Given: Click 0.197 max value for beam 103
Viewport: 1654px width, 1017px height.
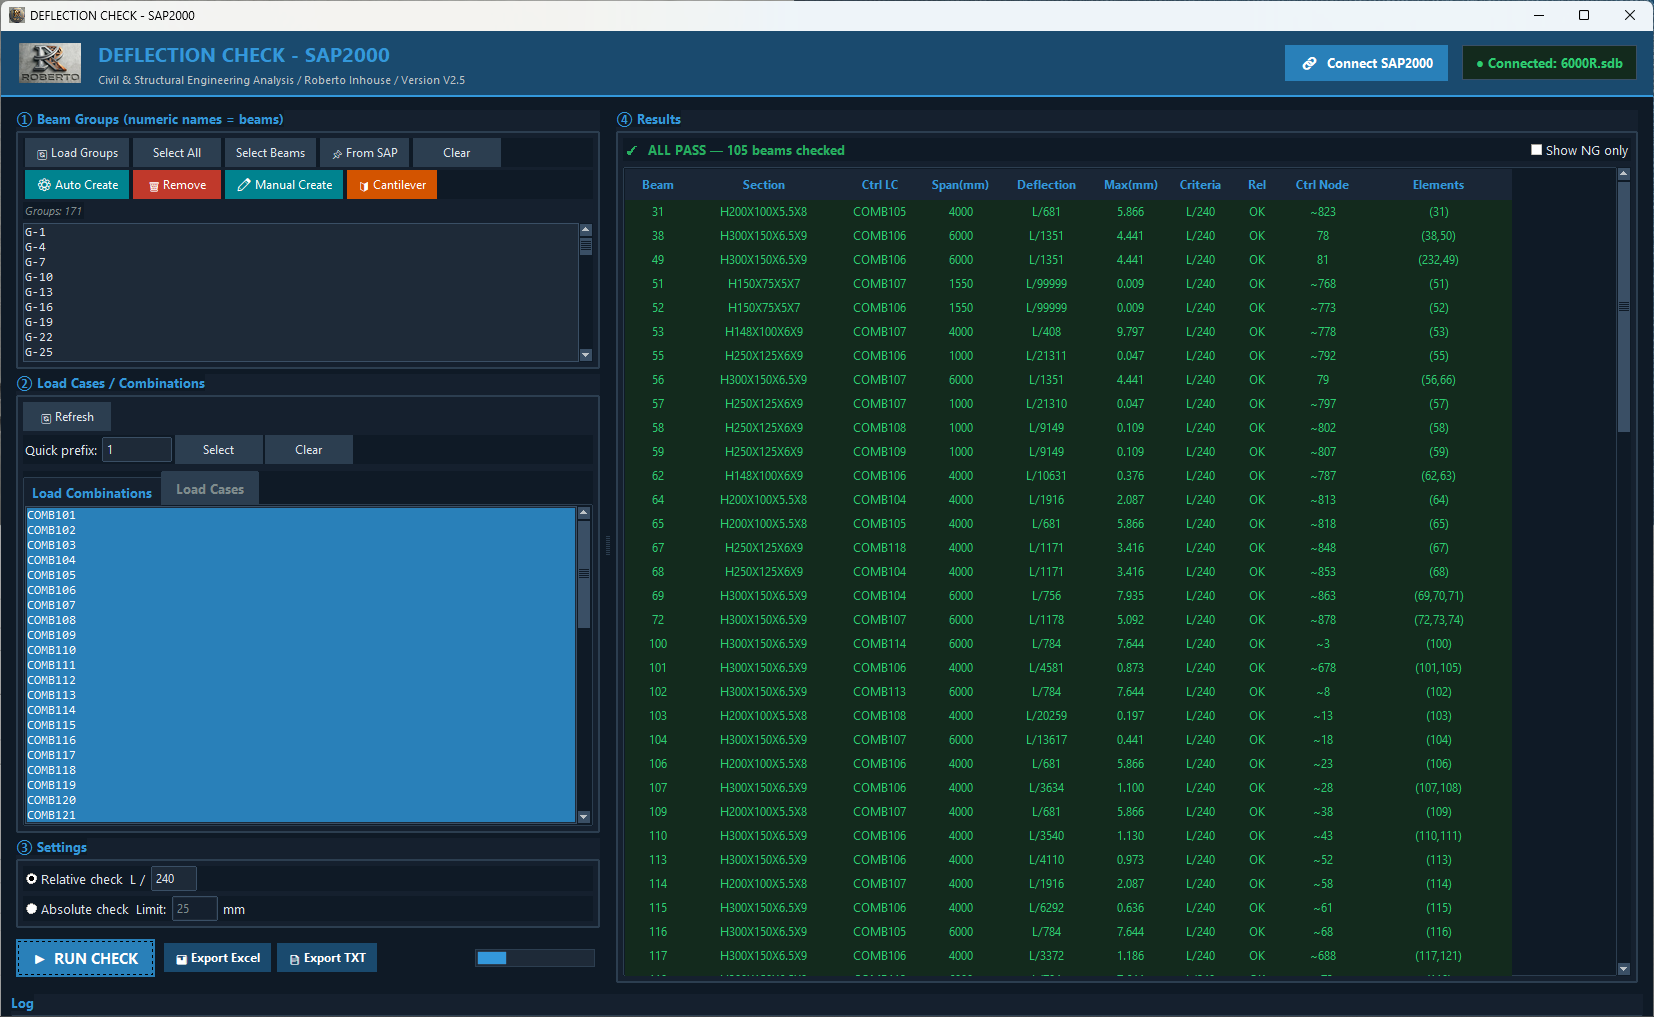Looking at the screenshot, I should 1131,716.
